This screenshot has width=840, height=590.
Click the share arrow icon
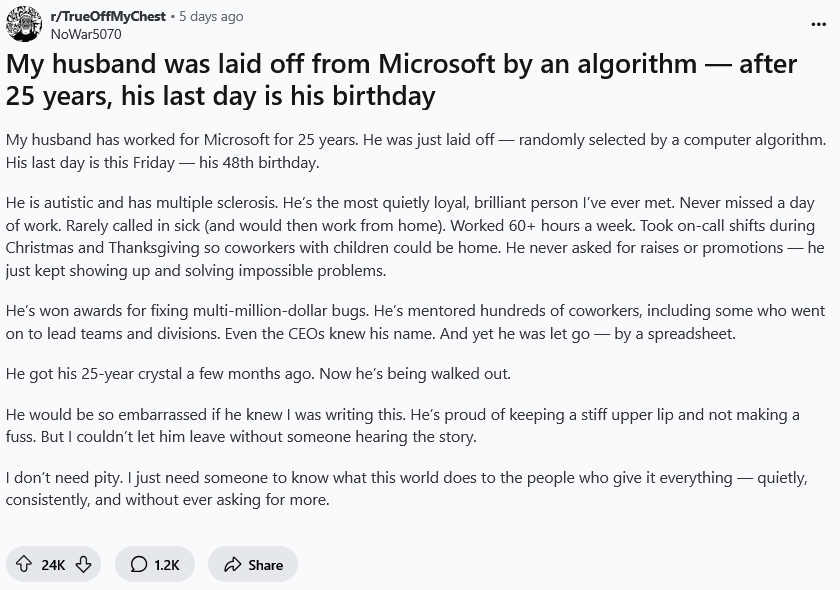(x=232, y=564)
